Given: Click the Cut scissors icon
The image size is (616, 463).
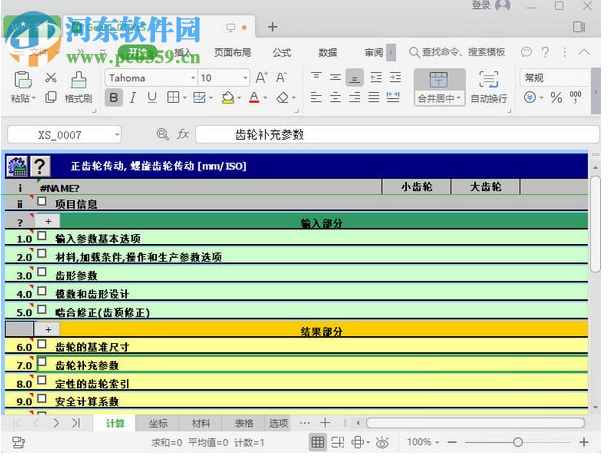Looking at the screenshot, I should pos(51,77).
